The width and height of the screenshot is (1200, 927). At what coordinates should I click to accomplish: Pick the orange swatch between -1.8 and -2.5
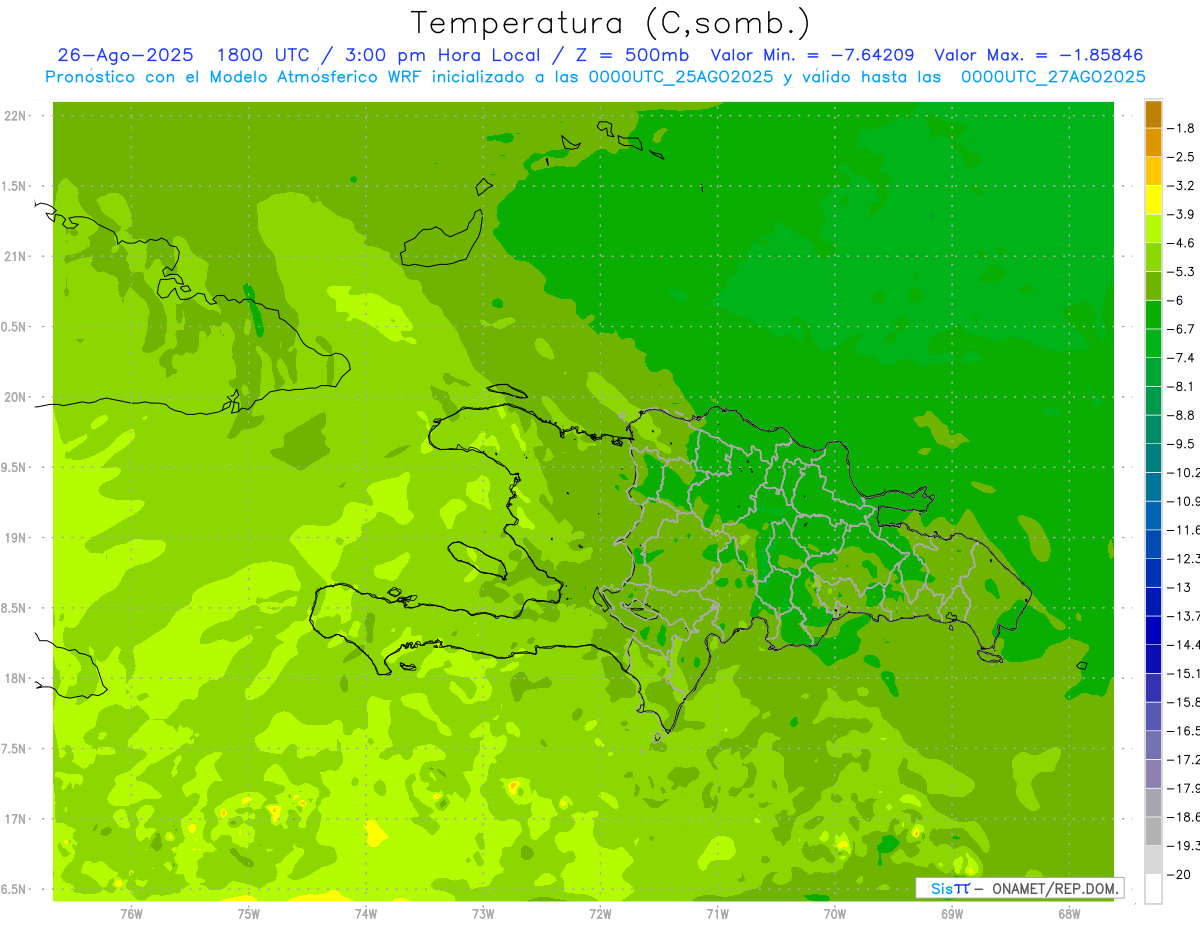coord(1153,143)
